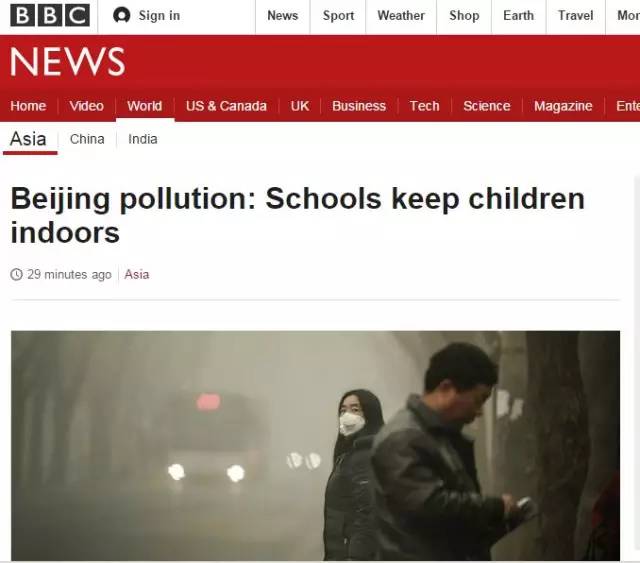The image size is (640, 563).
Task: Select the Home tab in red bar
Action: click(28, 106)
